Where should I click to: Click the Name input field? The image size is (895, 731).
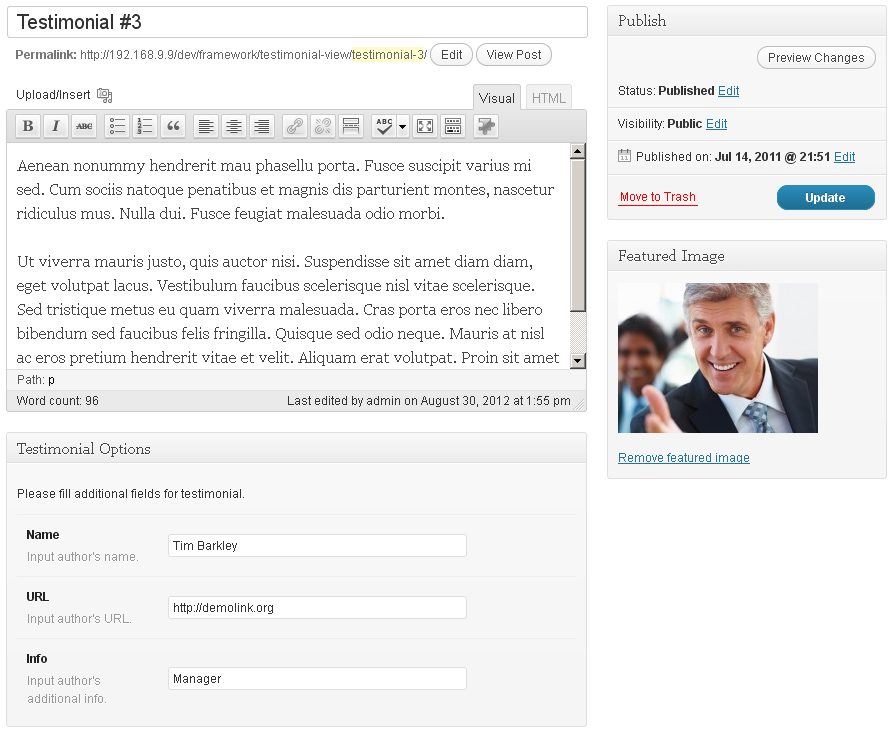point(317,546)
